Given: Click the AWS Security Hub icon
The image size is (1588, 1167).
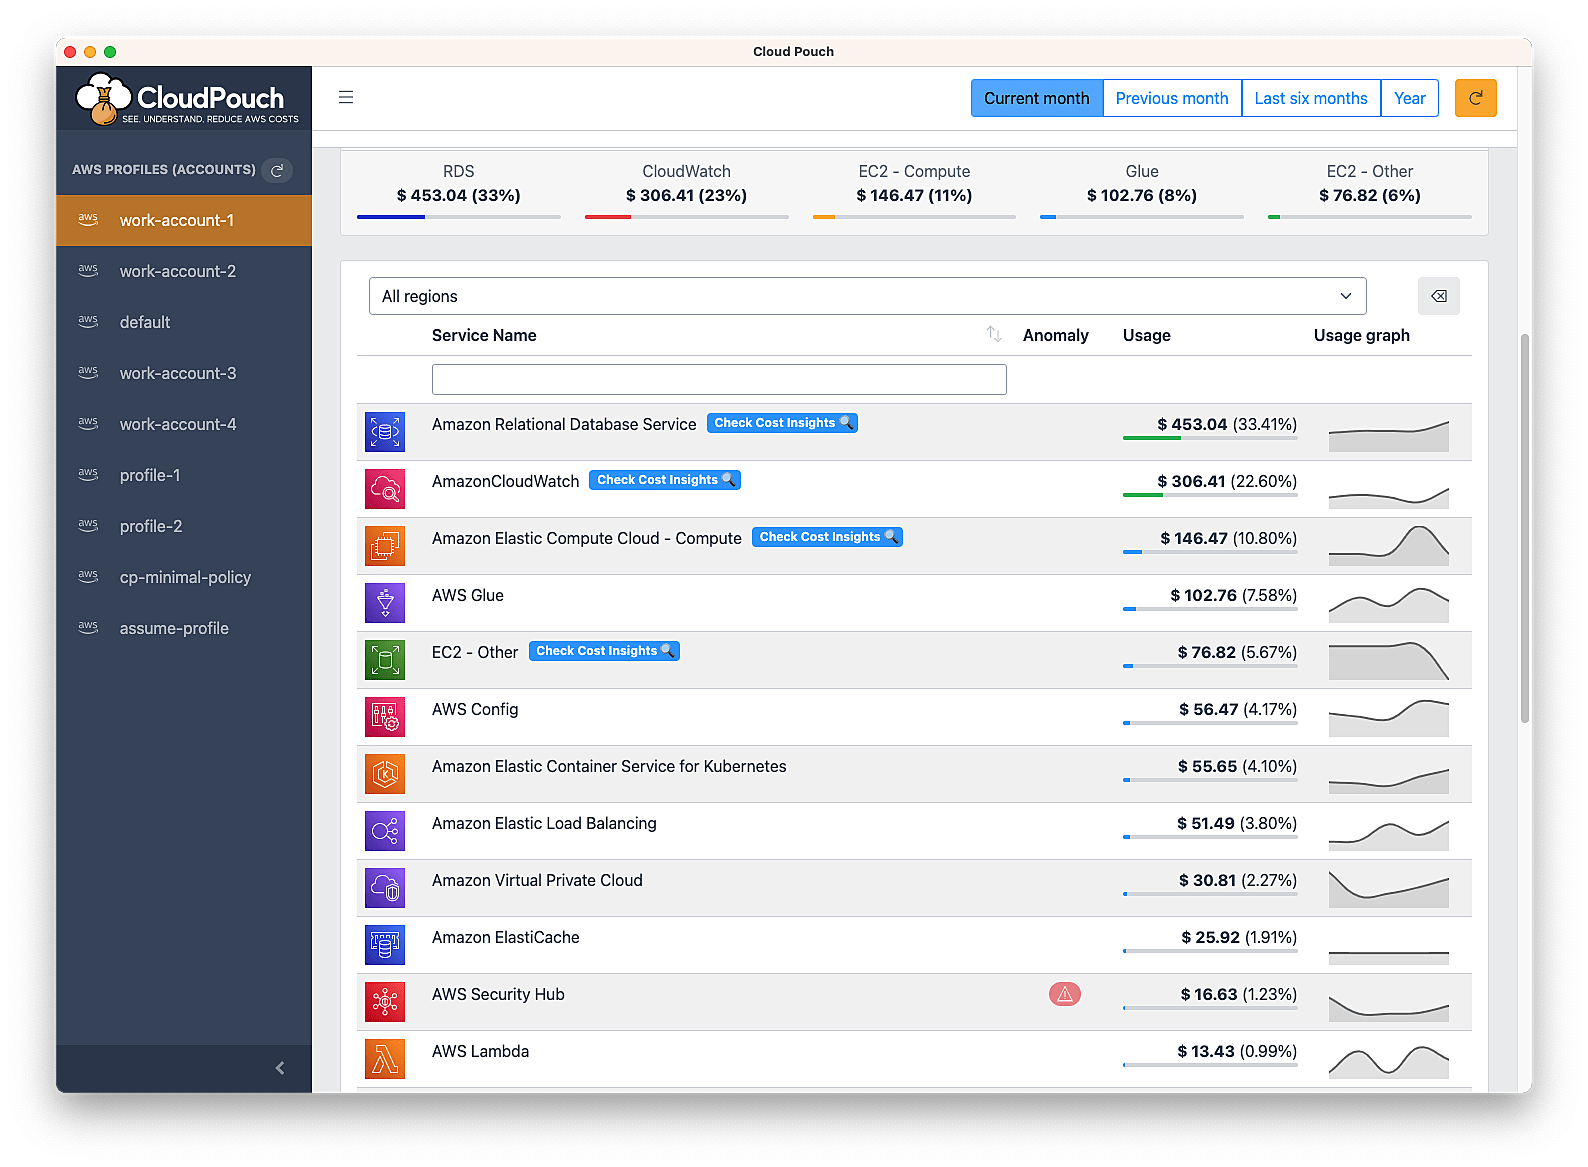Looking at the screenshot, I should 385,1002.
